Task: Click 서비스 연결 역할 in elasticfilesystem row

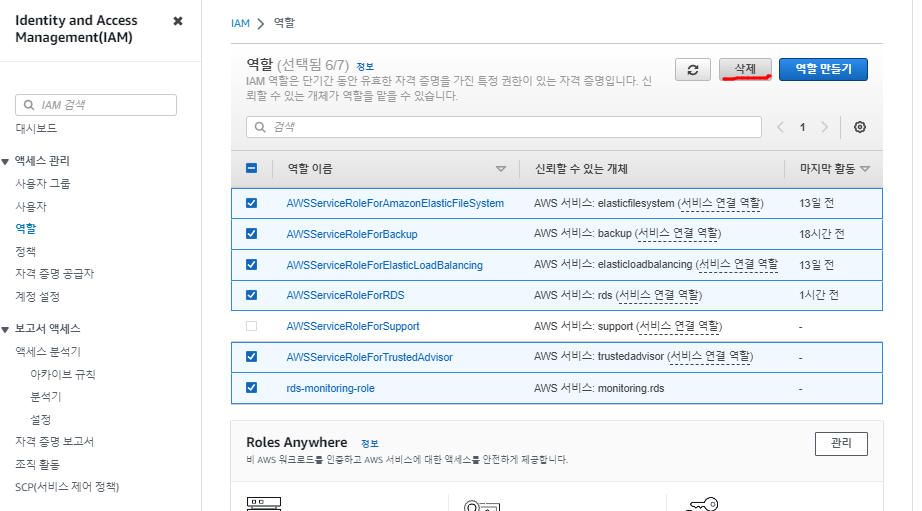Action: (x=720, y=203)
